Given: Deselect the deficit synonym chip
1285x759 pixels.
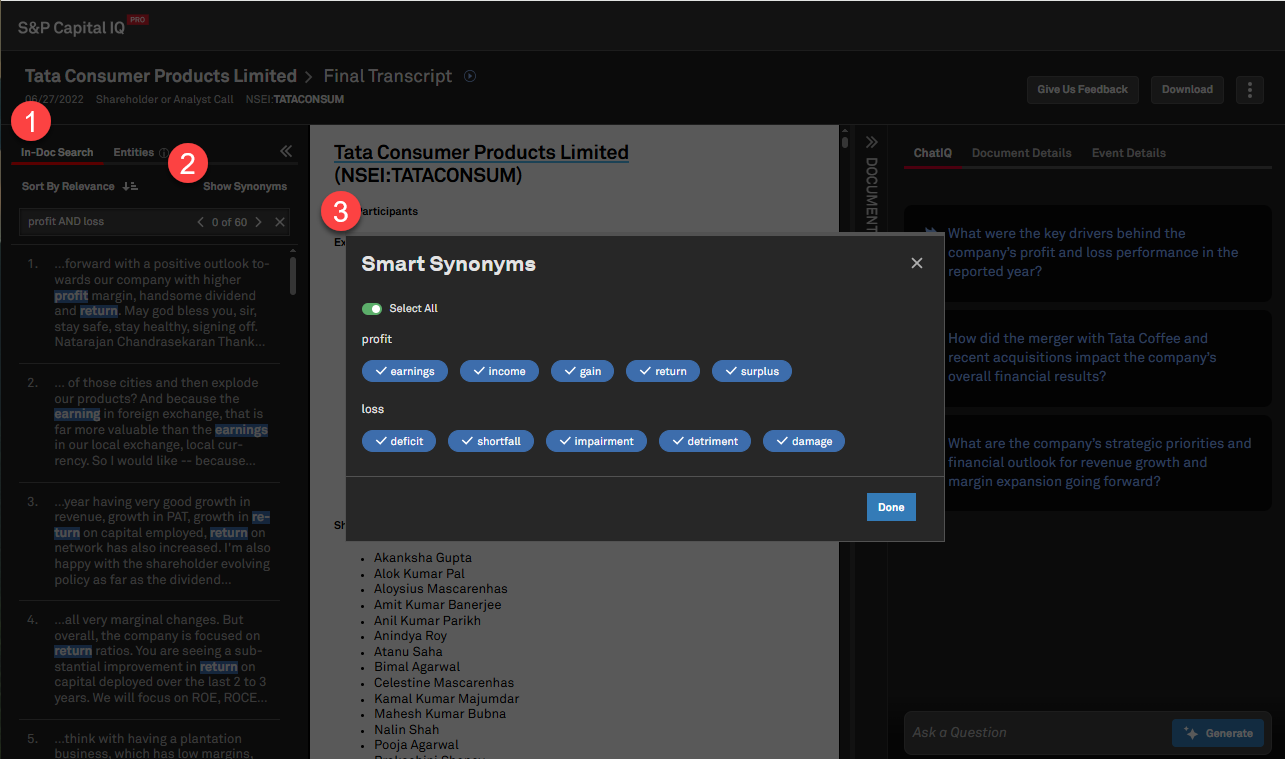Looking at the screenshot, I should (x=399, y=441).
